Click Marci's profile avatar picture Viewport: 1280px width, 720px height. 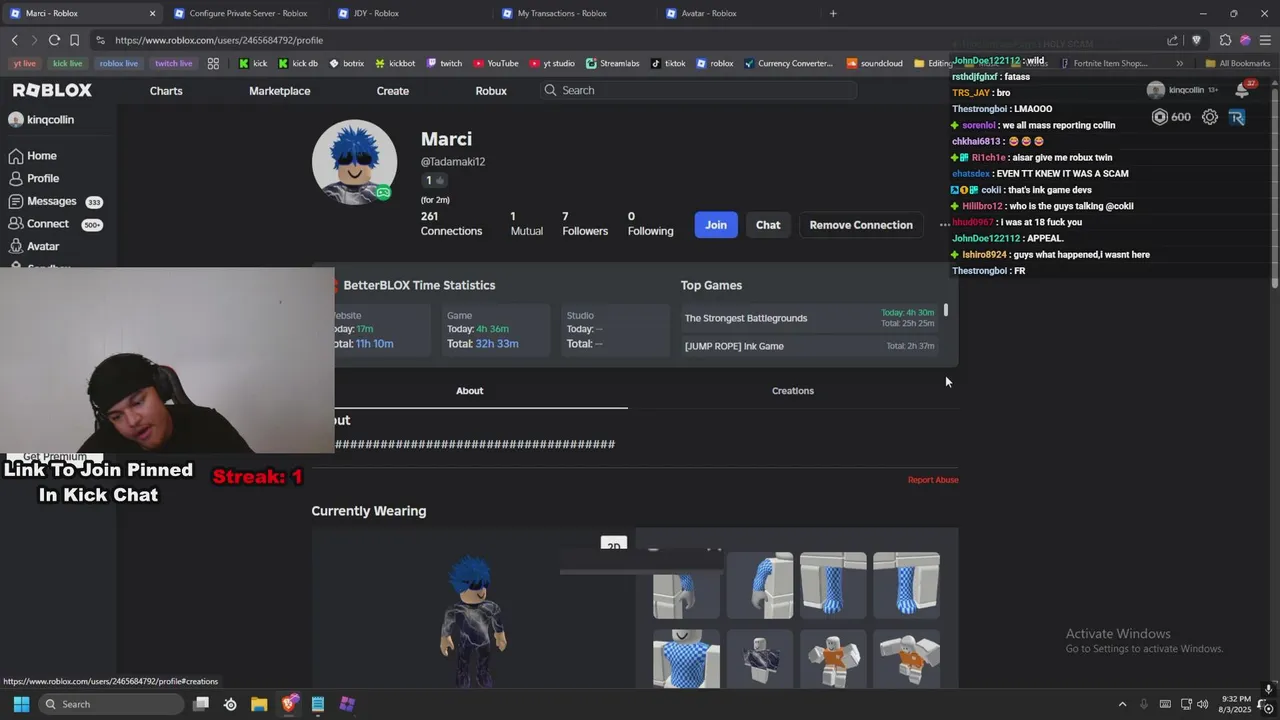tap(354, 162)
